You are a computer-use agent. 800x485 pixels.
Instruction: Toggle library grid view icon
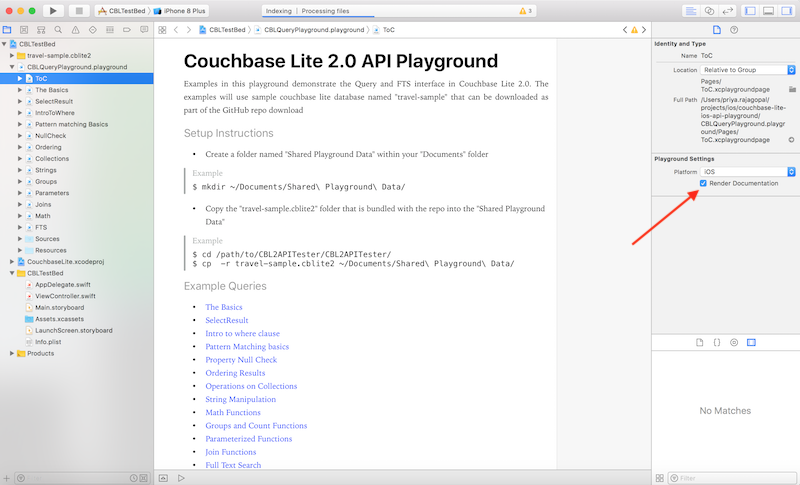tap(660, 478)
